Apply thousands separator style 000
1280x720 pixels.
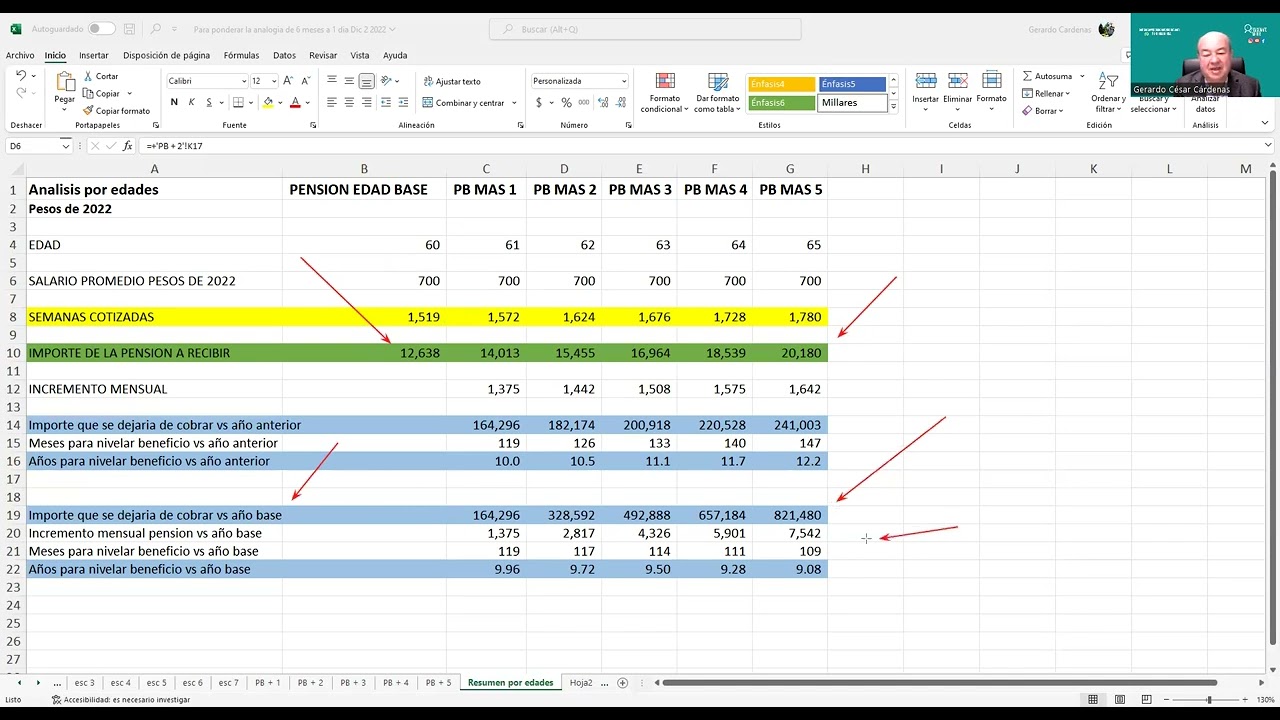point(582,102)
